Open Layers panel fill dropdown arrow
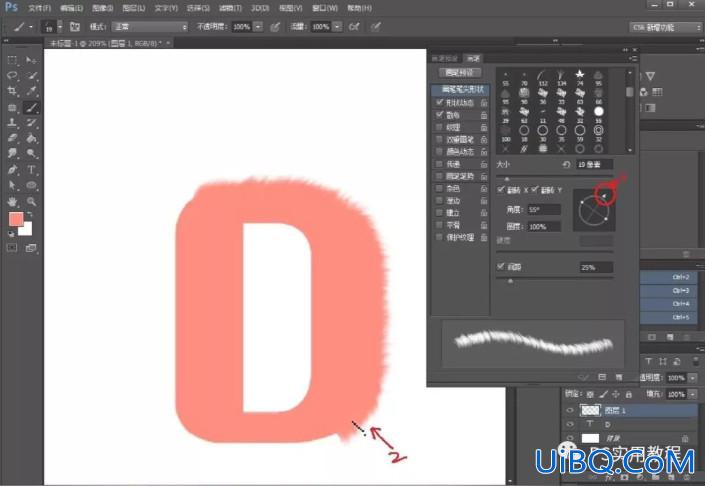Viewport: 705px width, 486px height. pos(692,394)
